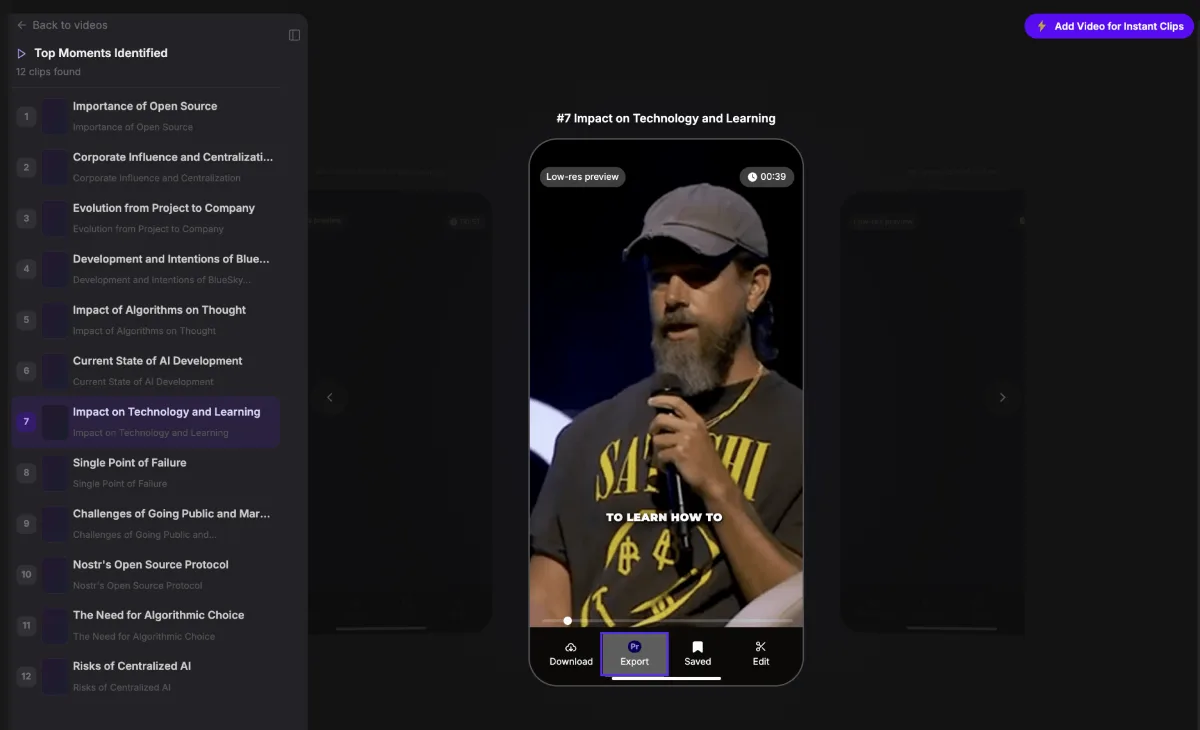This screenshot has height=730, width=1200.
Task: Click the Saved bookmark icon
Action: 698,647
